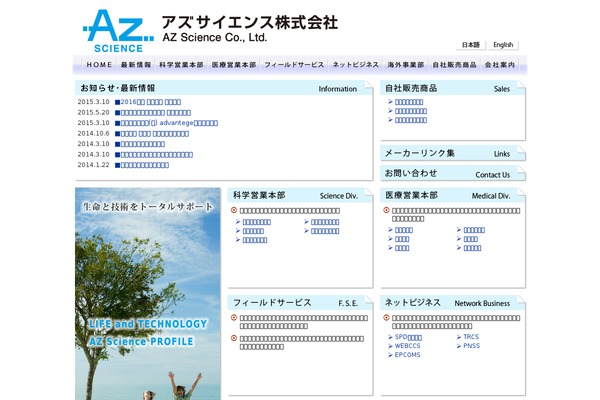Image resolution: width=600 pixels, height=400 pixels.
Task: Open the 科学営業本部 Science Div. header
Action: [x=300, y=195]
